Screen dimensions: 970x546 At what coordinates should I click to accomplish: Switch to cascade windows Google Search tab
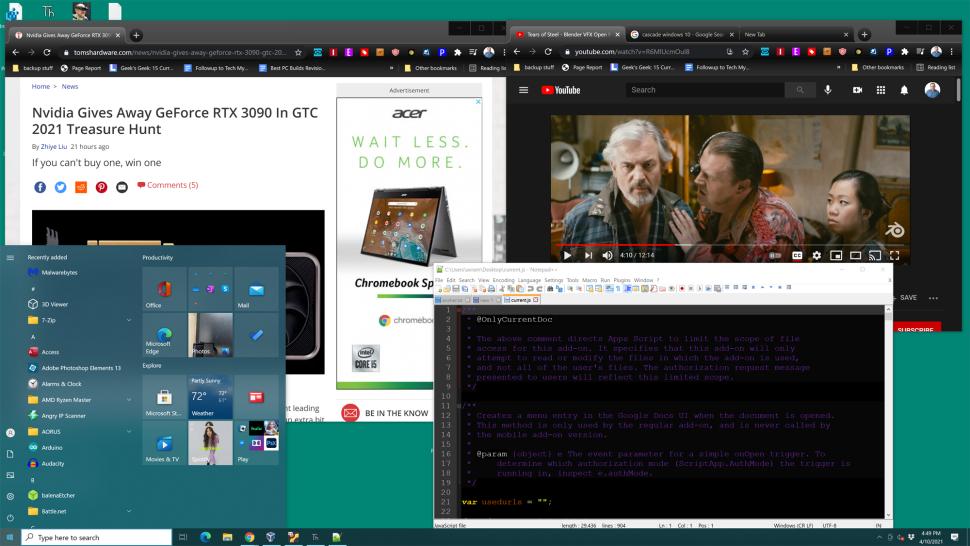click(x=682, y=35)
